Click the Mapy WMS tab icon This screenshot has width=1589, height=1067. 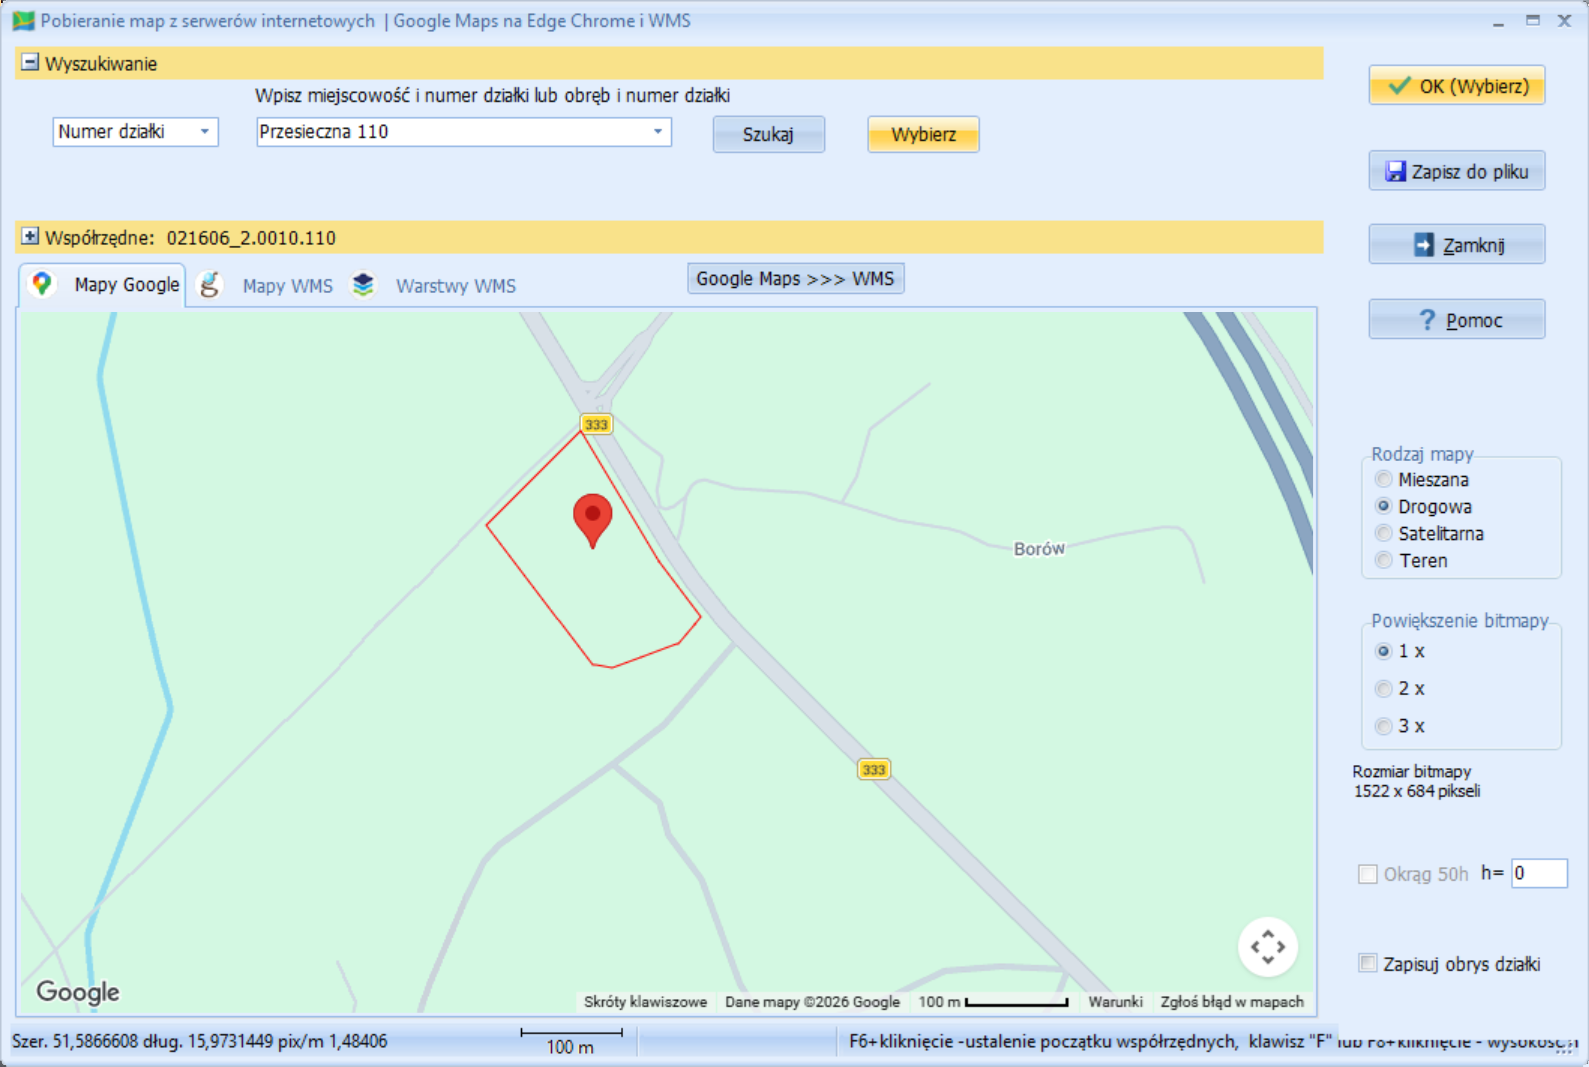point(210,285)
